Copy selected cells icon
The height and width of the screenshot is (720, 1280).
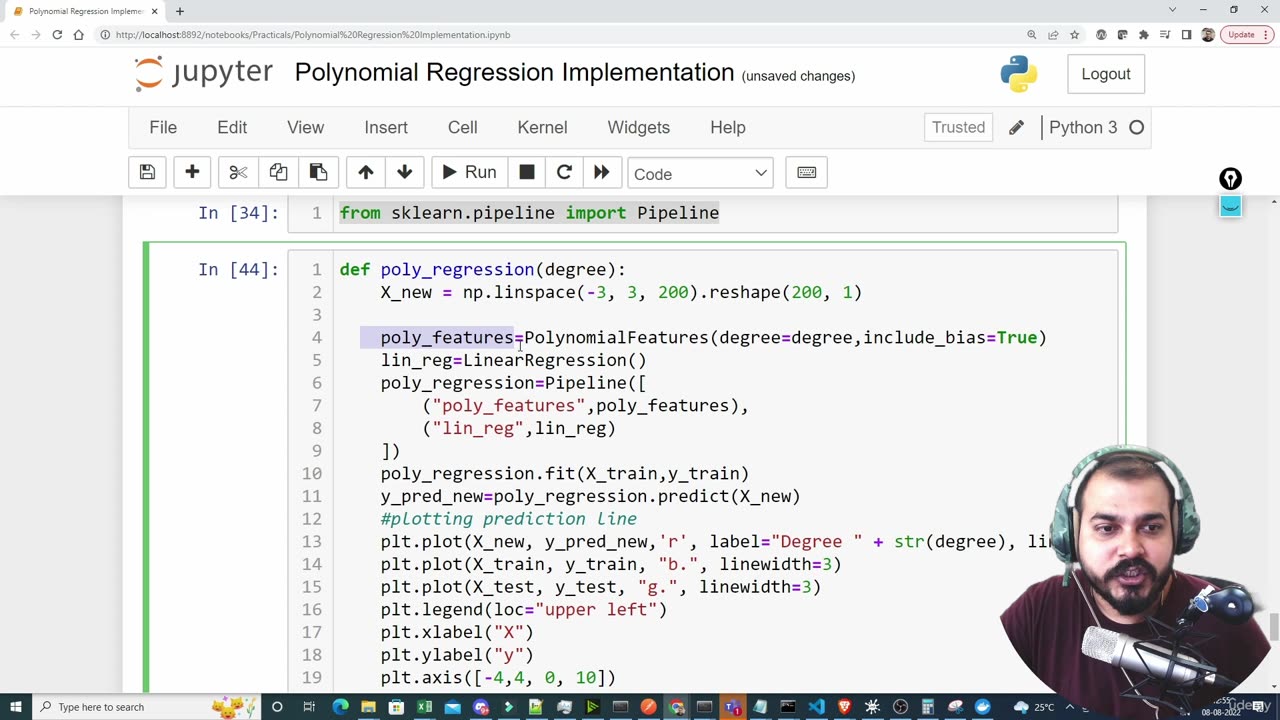pyautogui.click(x=278, y=173)
